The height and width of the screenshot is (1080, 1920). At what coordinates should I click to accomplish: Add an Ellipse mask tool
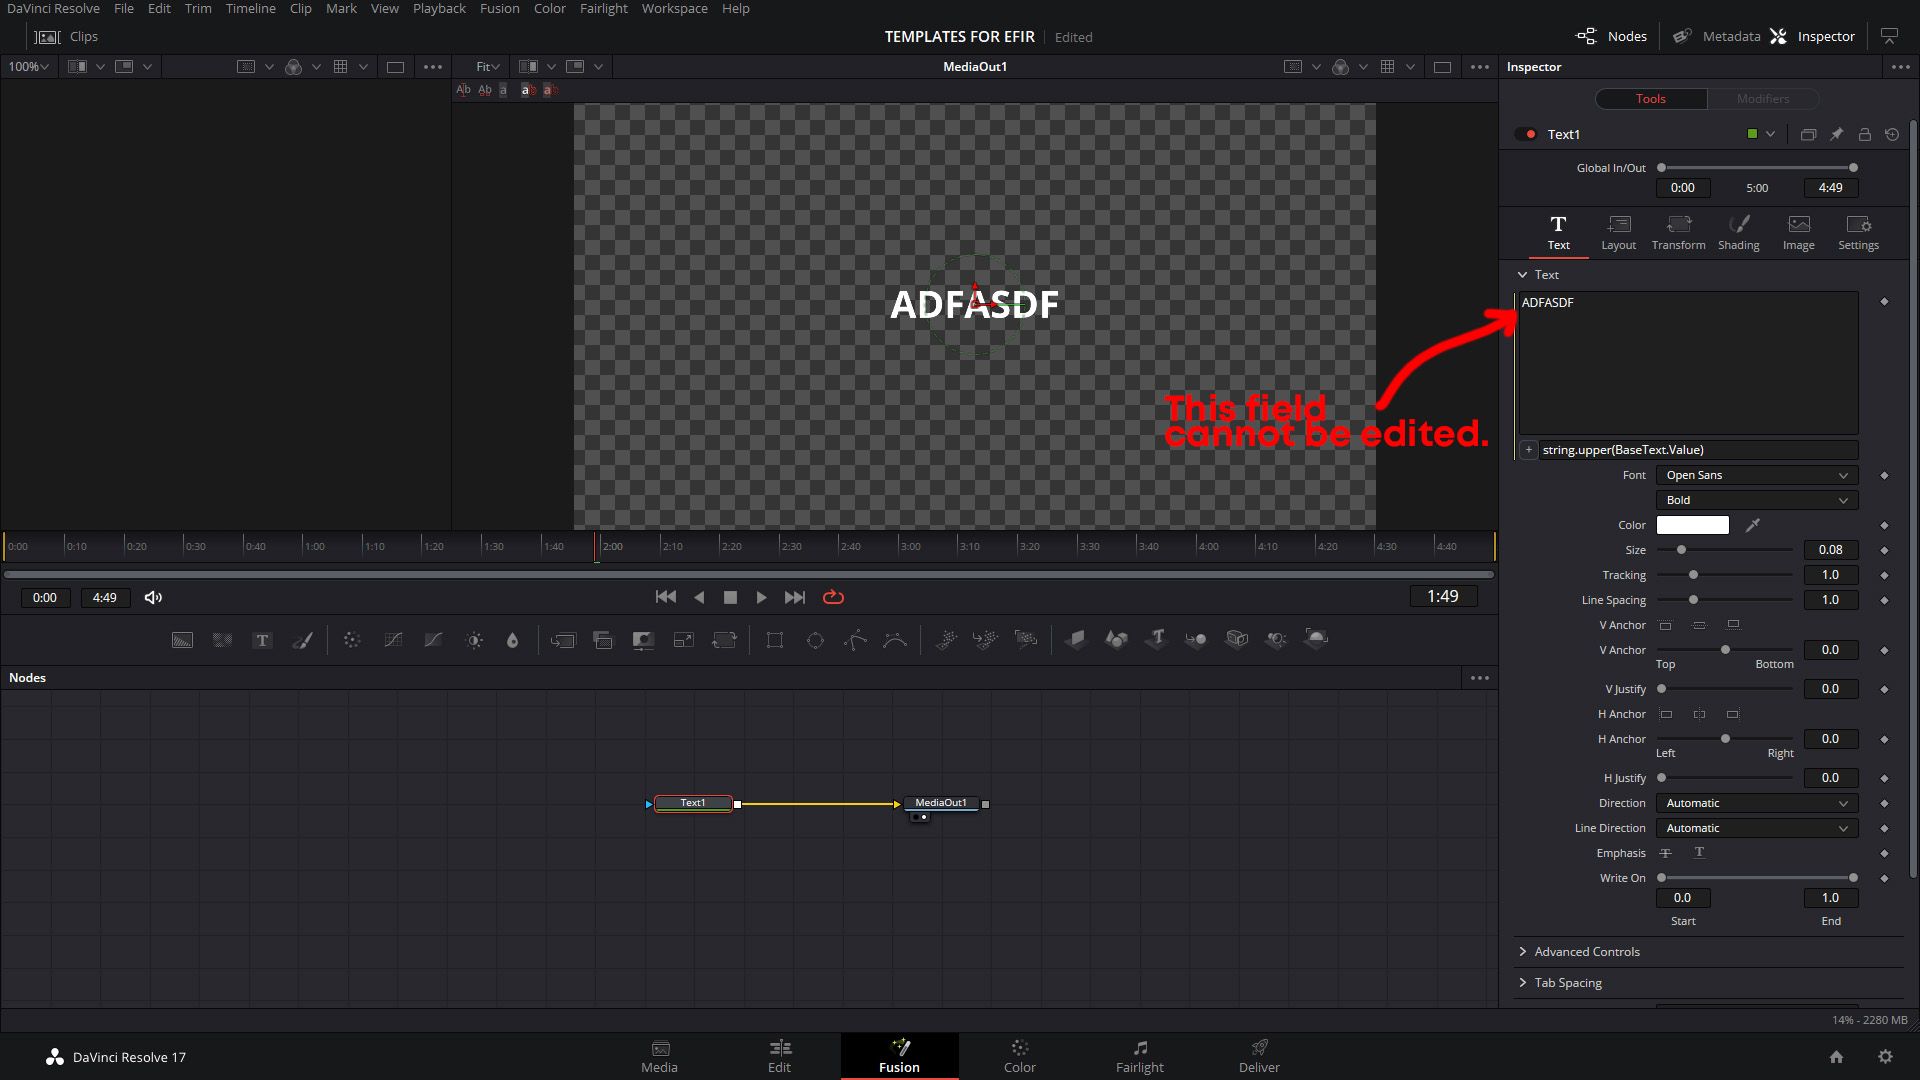[815, 640]
